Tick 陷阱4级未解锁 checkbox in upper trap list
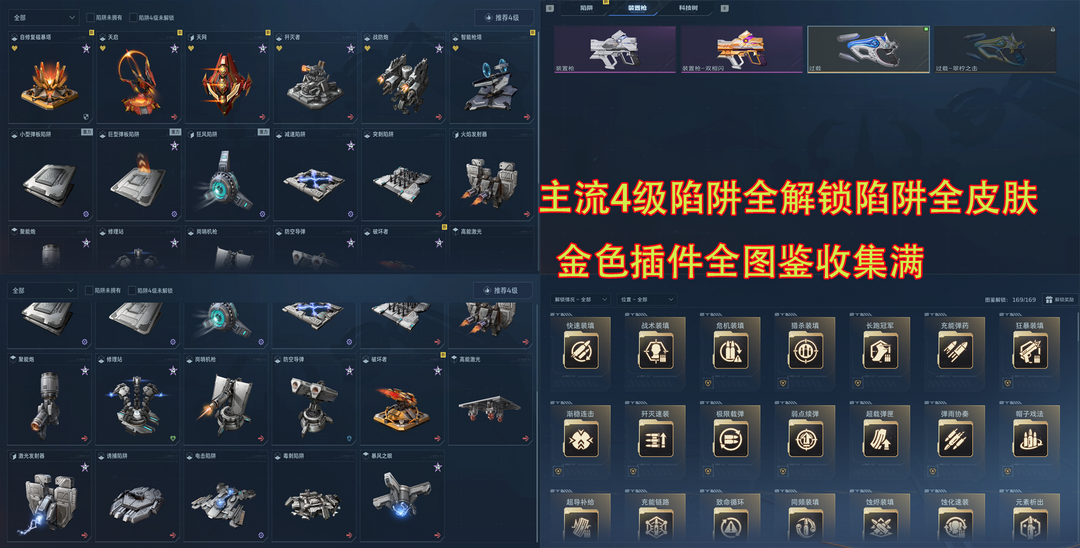Viewport: 1080px width, 548px height. click(x=132, y=17)
